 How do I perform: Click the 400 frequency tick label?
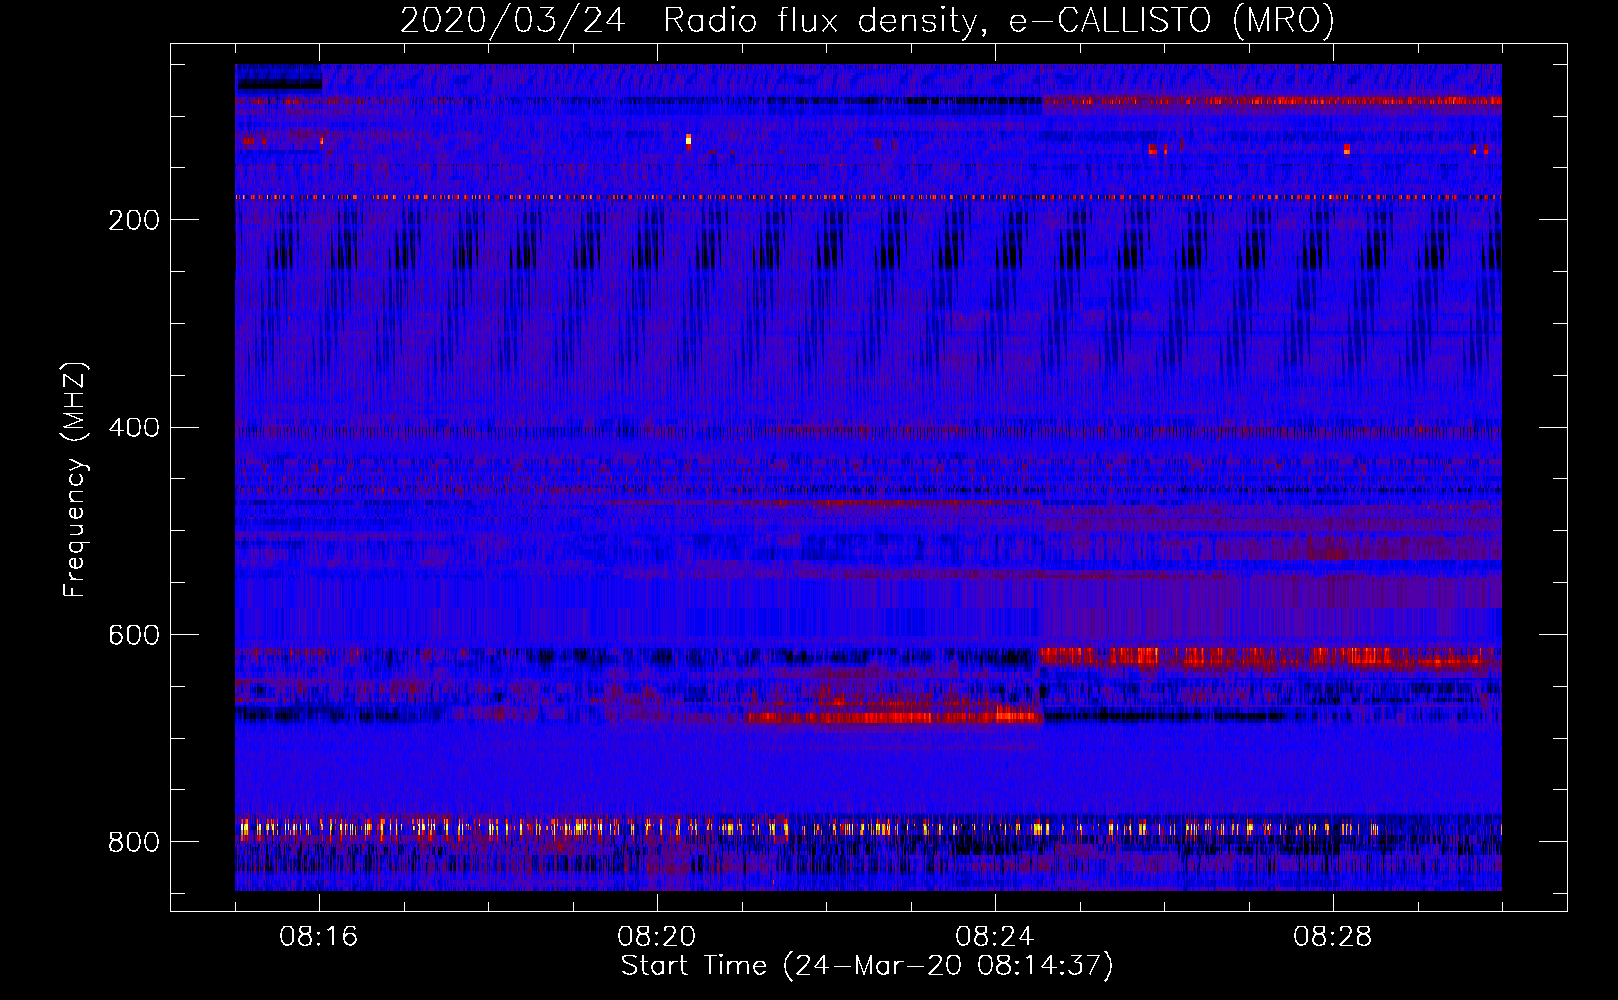click(133, 428)
